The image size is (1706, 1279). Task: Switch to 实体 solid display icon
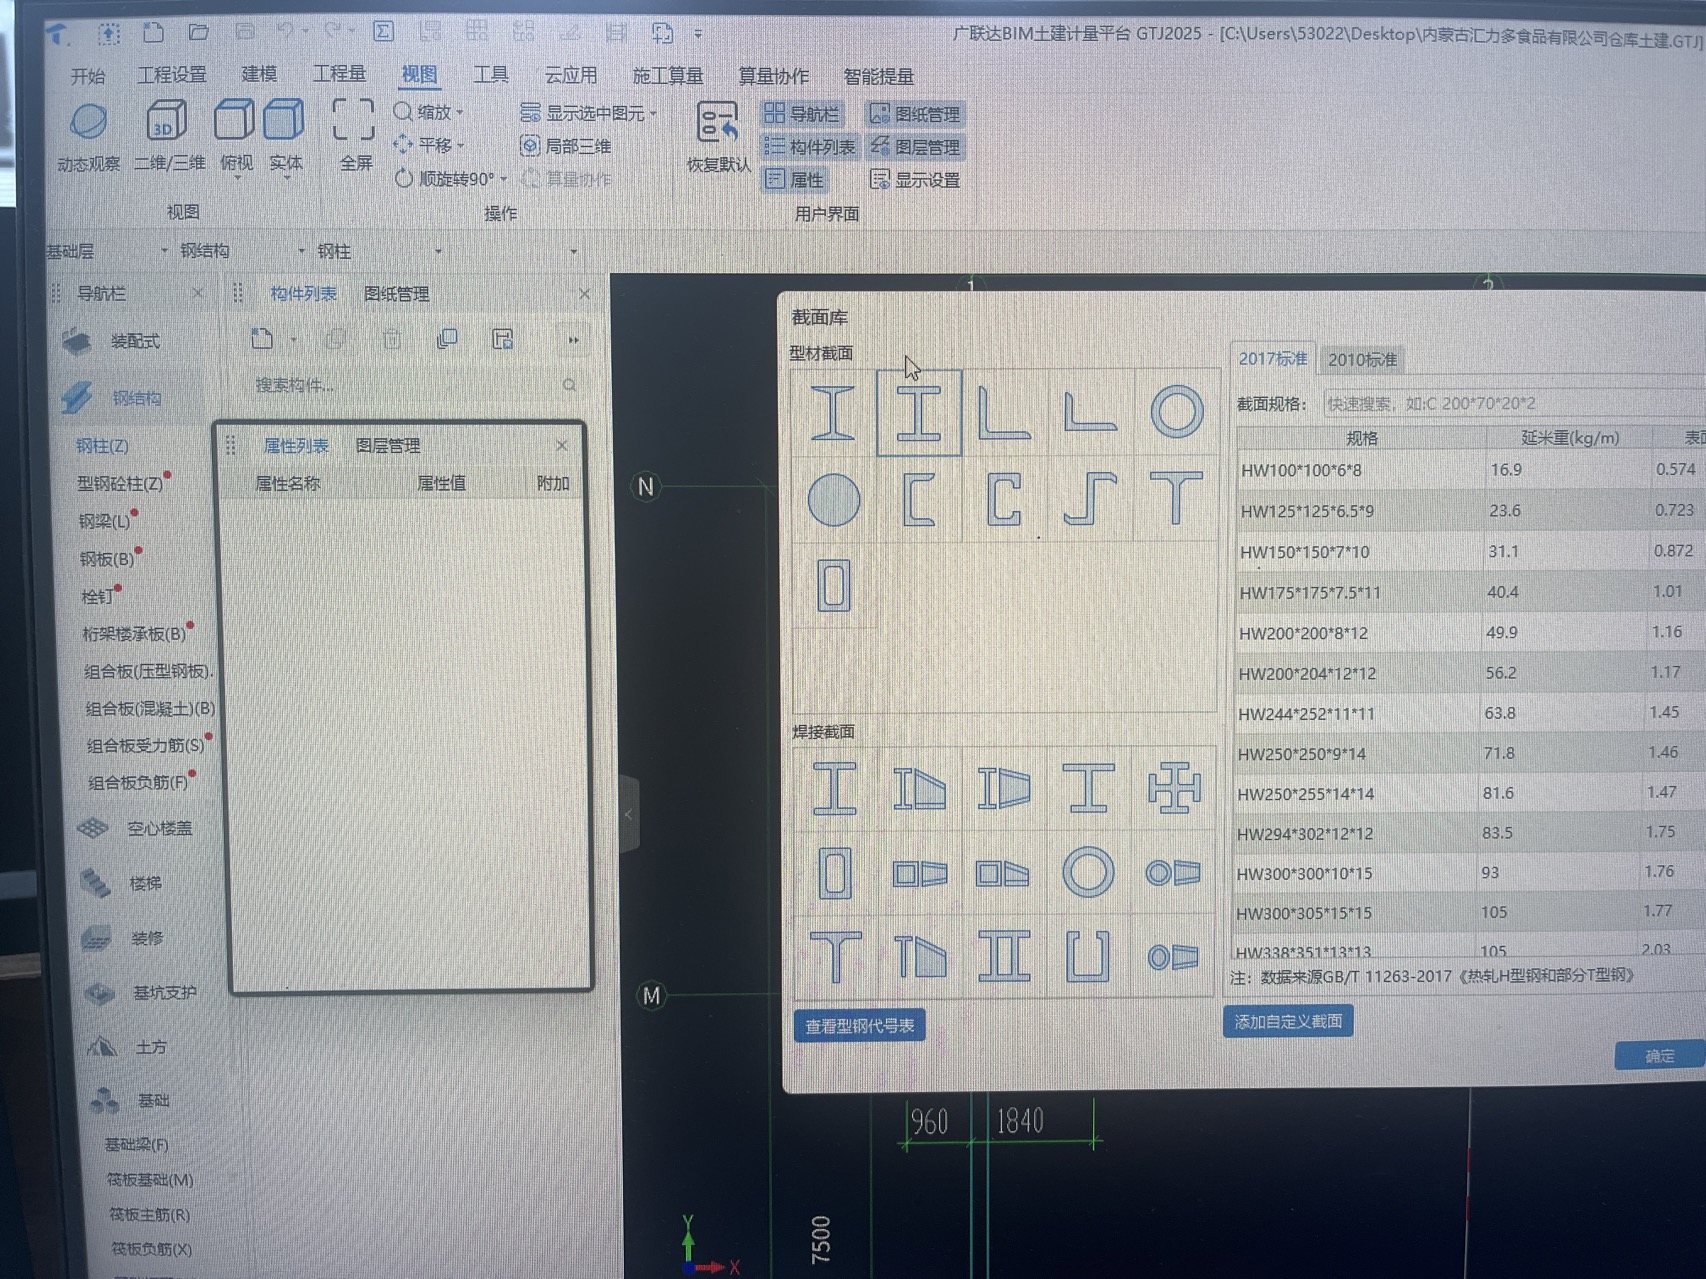pyautogui.click(x=284, y=120)
